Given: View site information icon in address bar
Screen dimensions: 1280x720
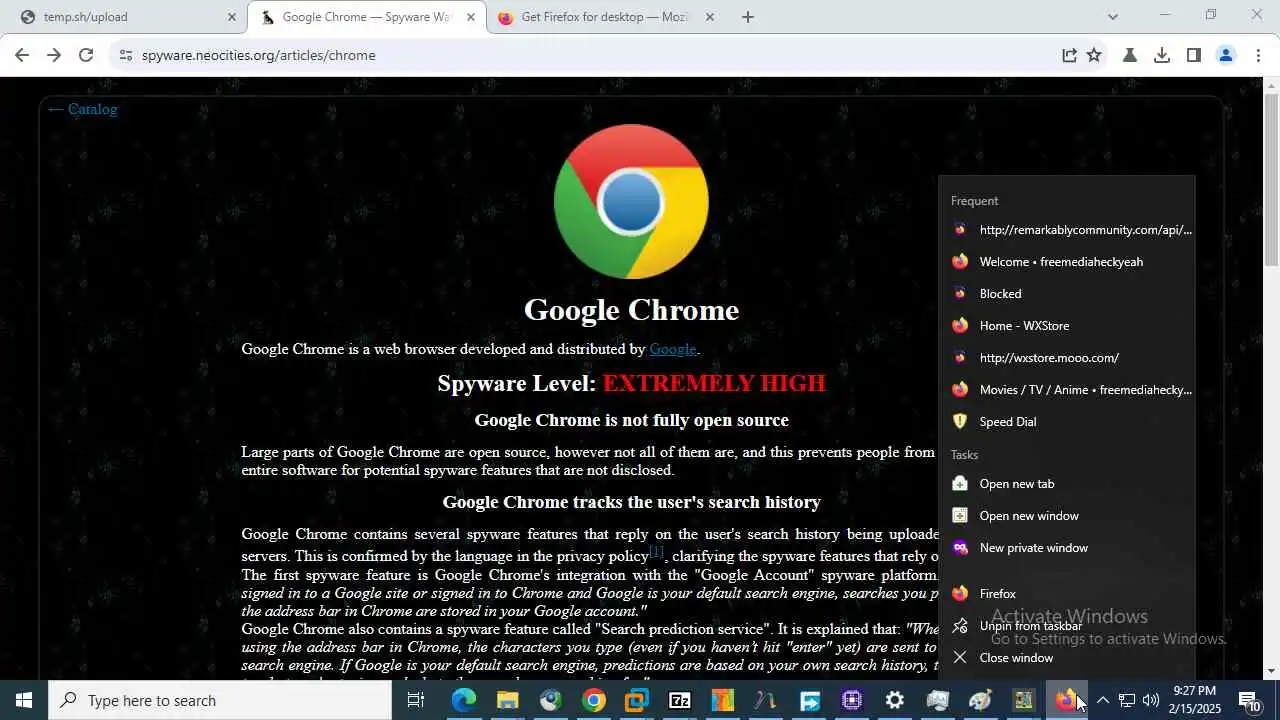Looking at the screenshot, I should 125,55.
